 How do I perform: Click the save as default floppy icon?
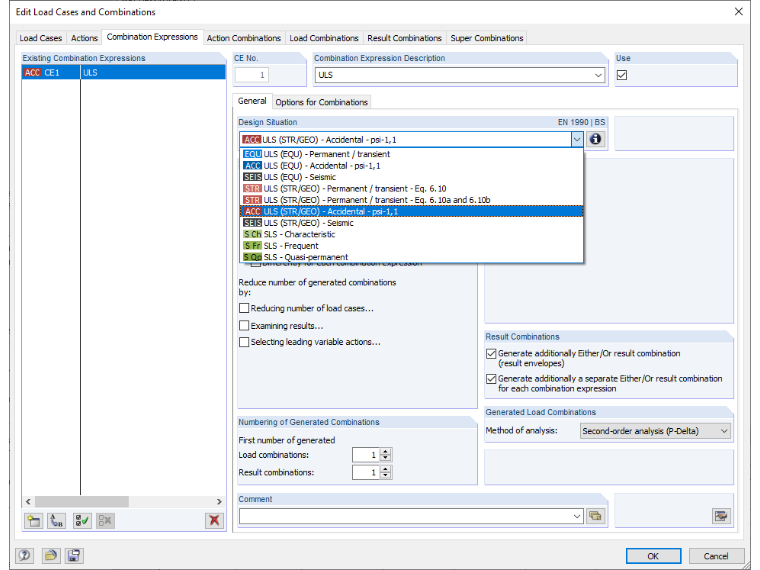[x=74, y=555]
